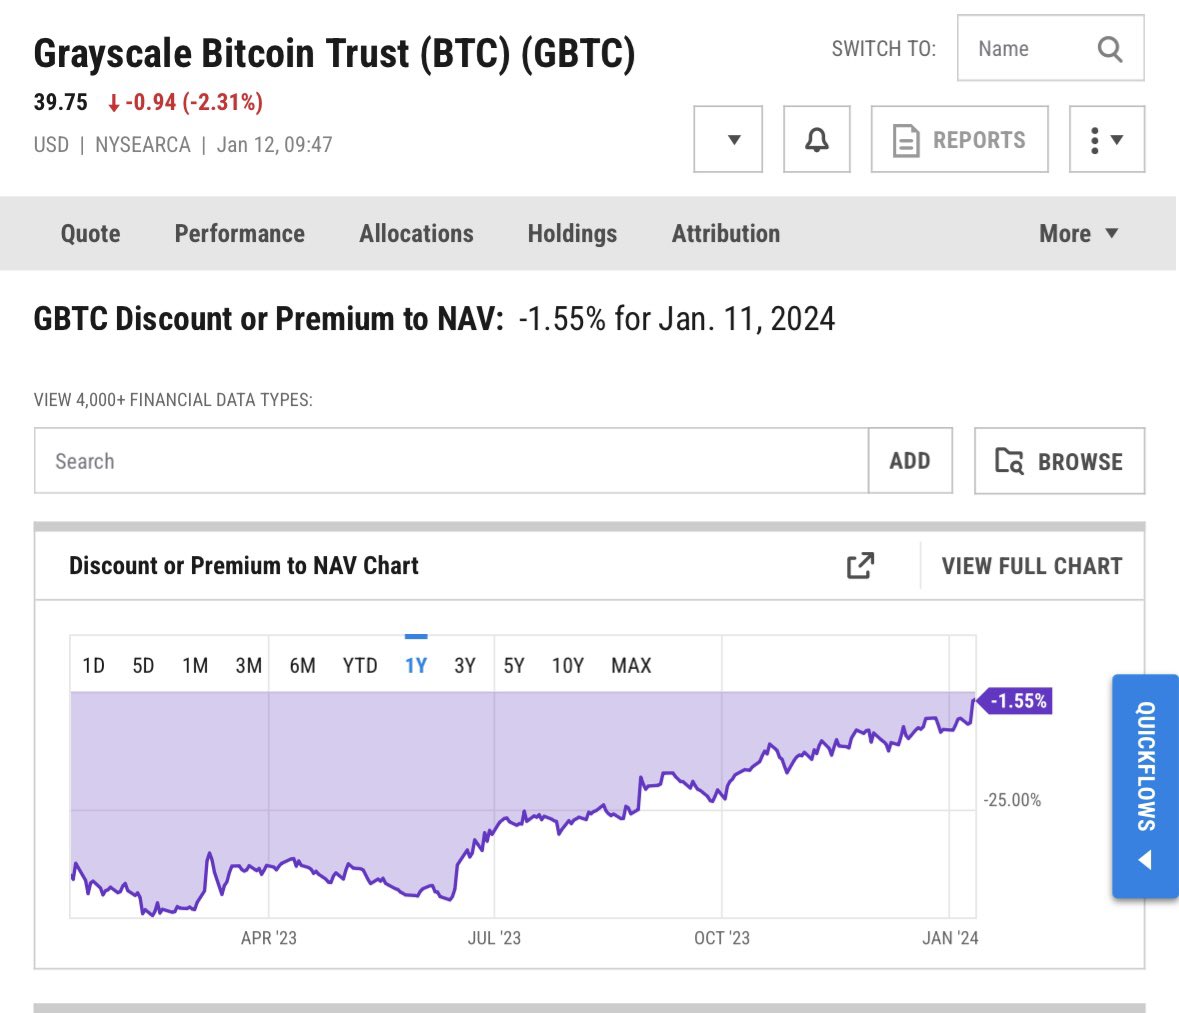Image resolution: width=1179 pixels, height=1013 pixels.
Task: Click the ADD button
Action: pos(910,461)
